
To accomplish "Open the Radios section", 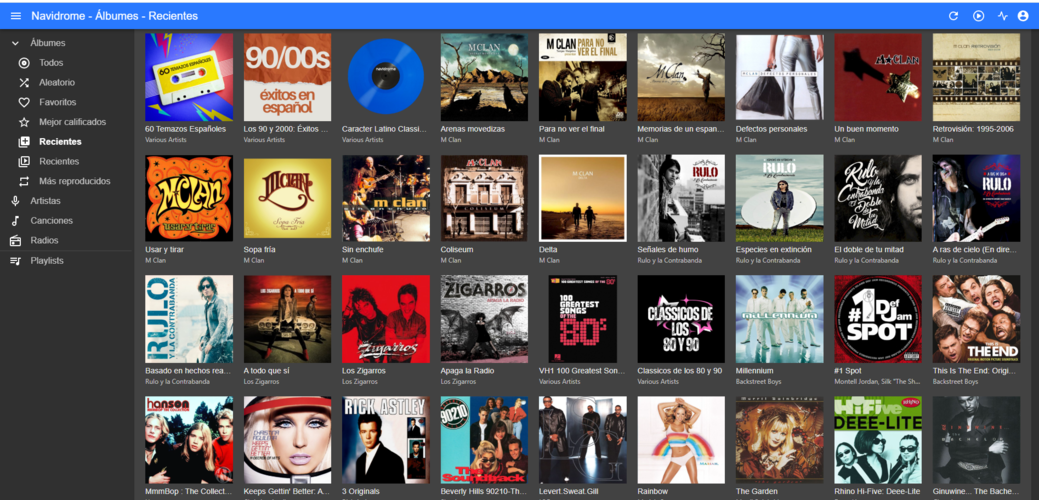I will point(44,241).
